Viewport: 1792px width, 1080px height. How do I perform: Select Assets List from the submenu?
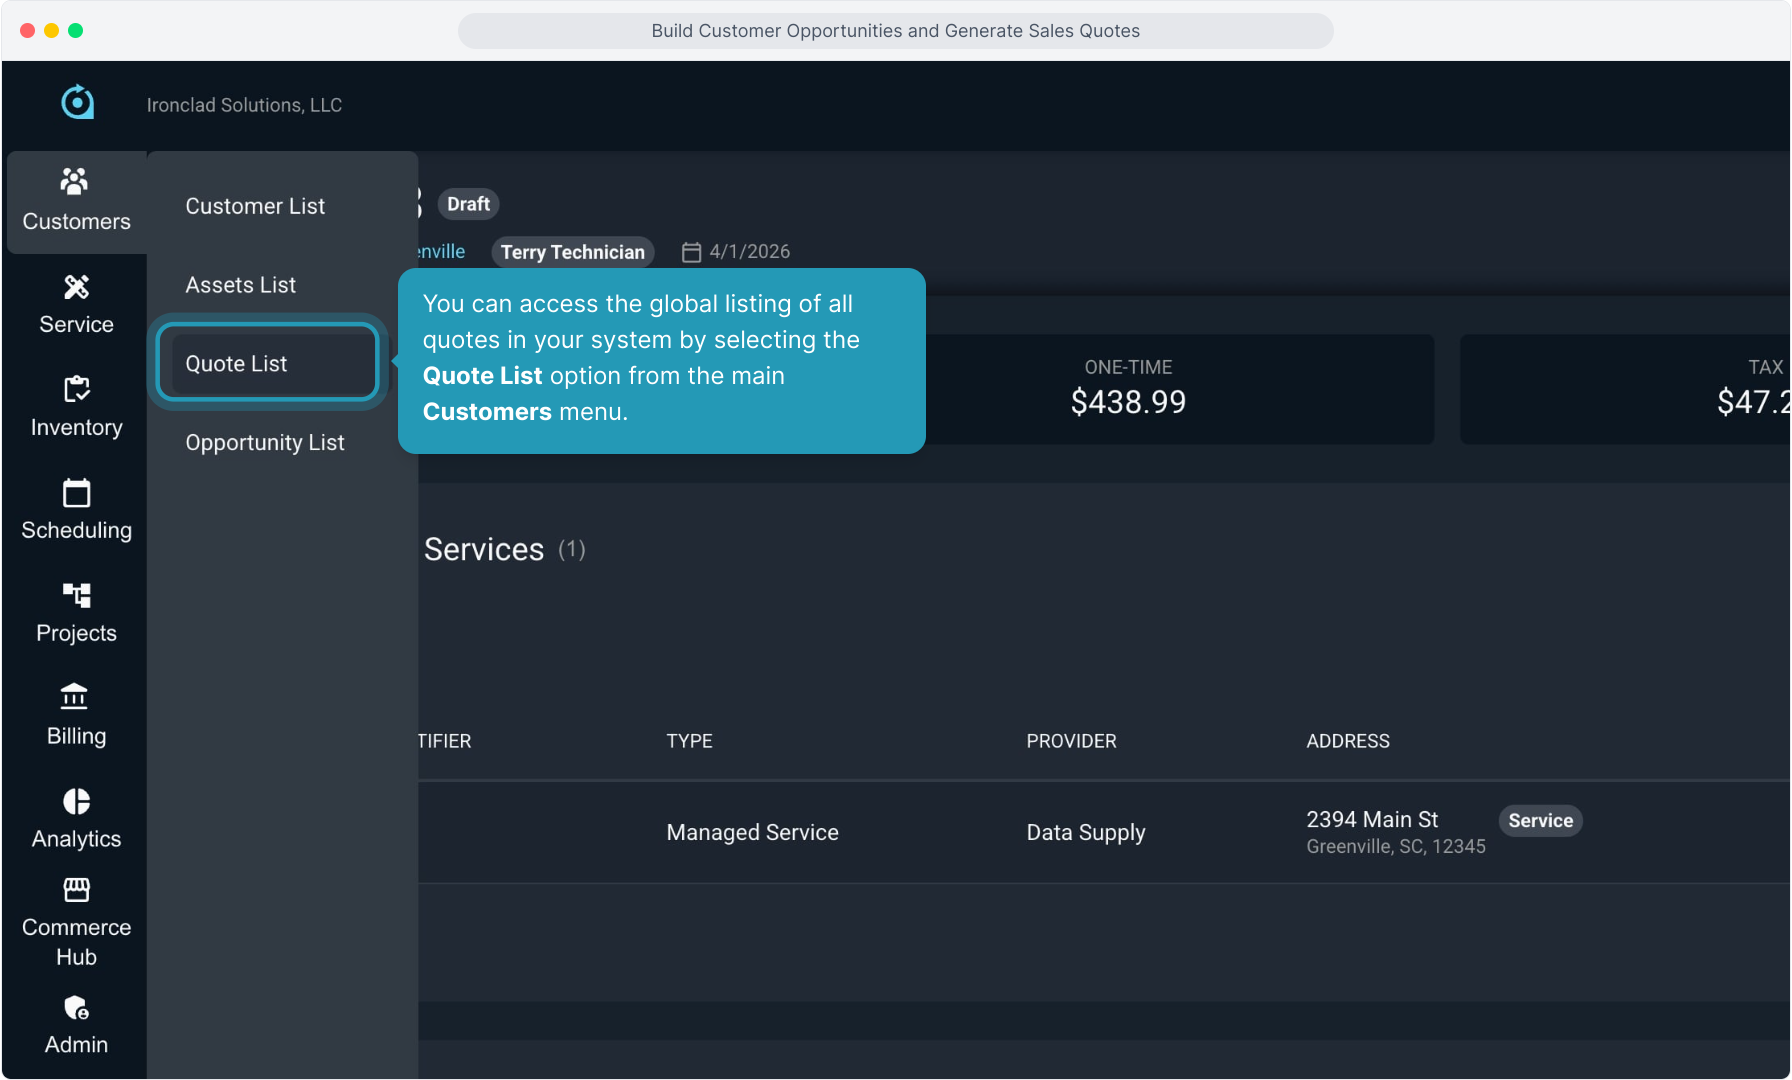point(240,285)
